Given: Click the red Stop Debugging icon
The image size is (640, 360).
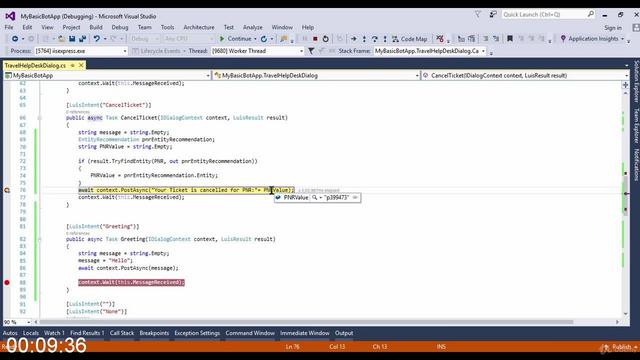Looking at the screenshot, I should (315, 39).
